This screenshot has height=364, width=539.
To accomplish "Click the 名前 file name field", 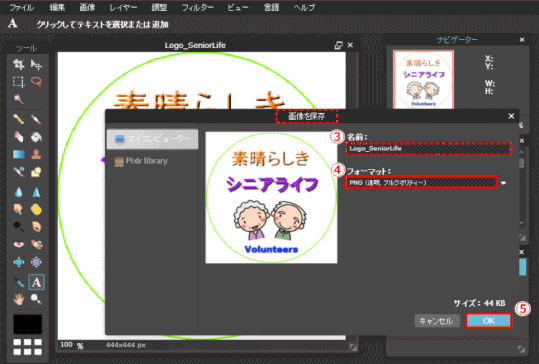I will [x=428, y=148].
